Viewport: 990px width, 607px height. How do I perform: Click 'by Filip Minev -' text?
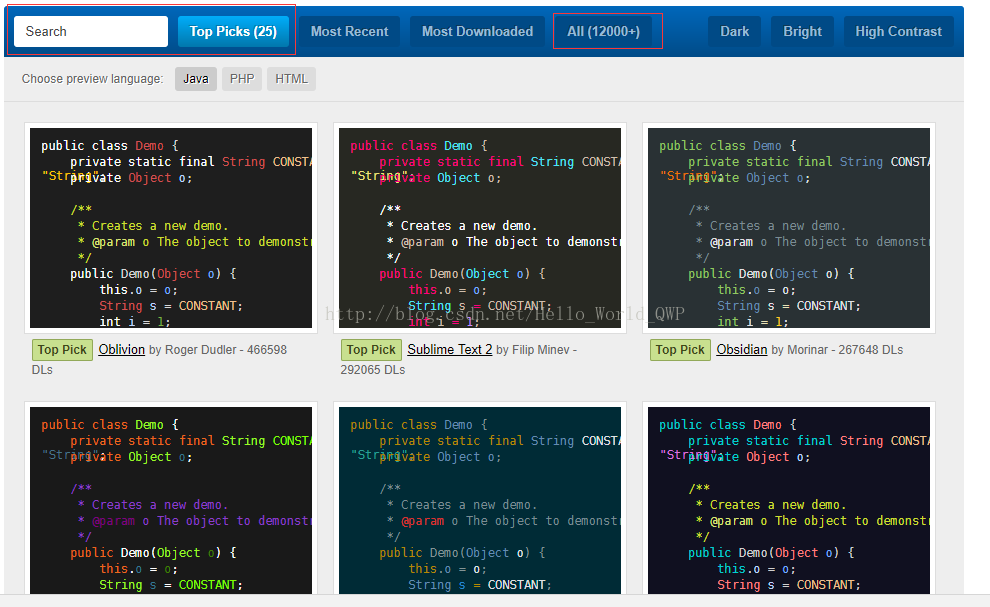(x=537, y=350)
